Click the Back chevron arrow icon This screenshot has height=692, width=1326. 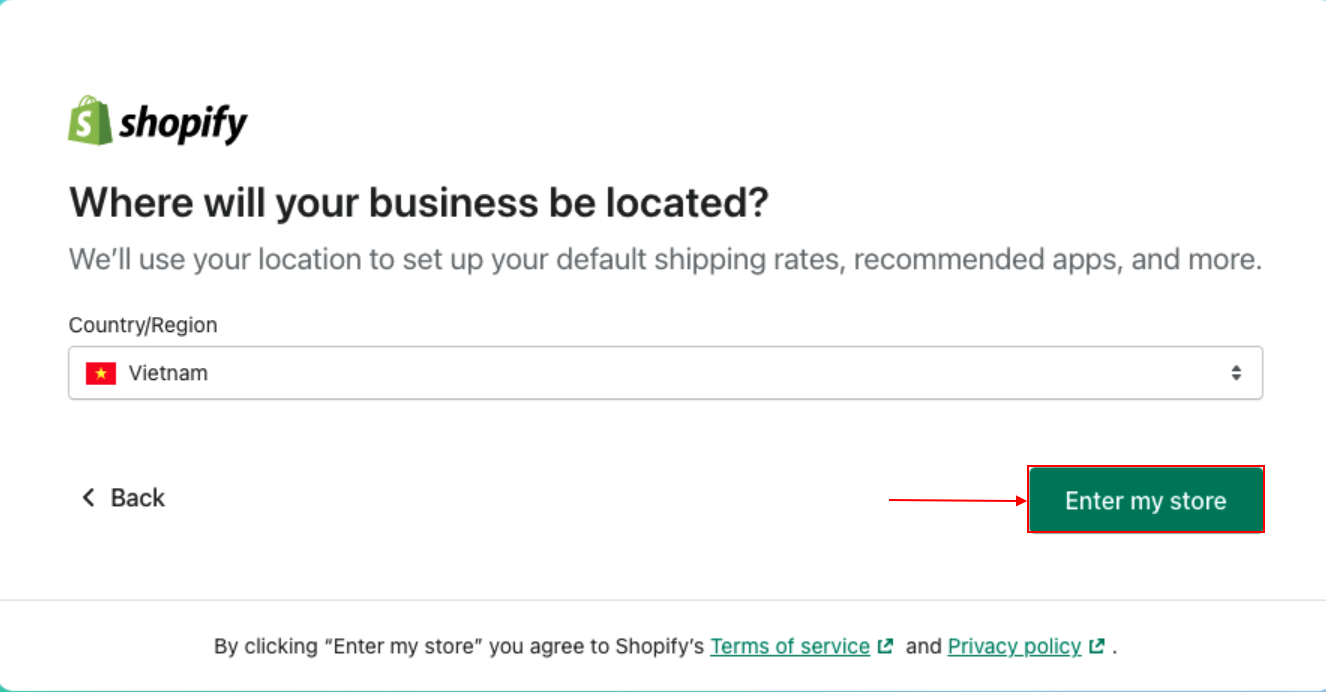(x=88, y=498)
